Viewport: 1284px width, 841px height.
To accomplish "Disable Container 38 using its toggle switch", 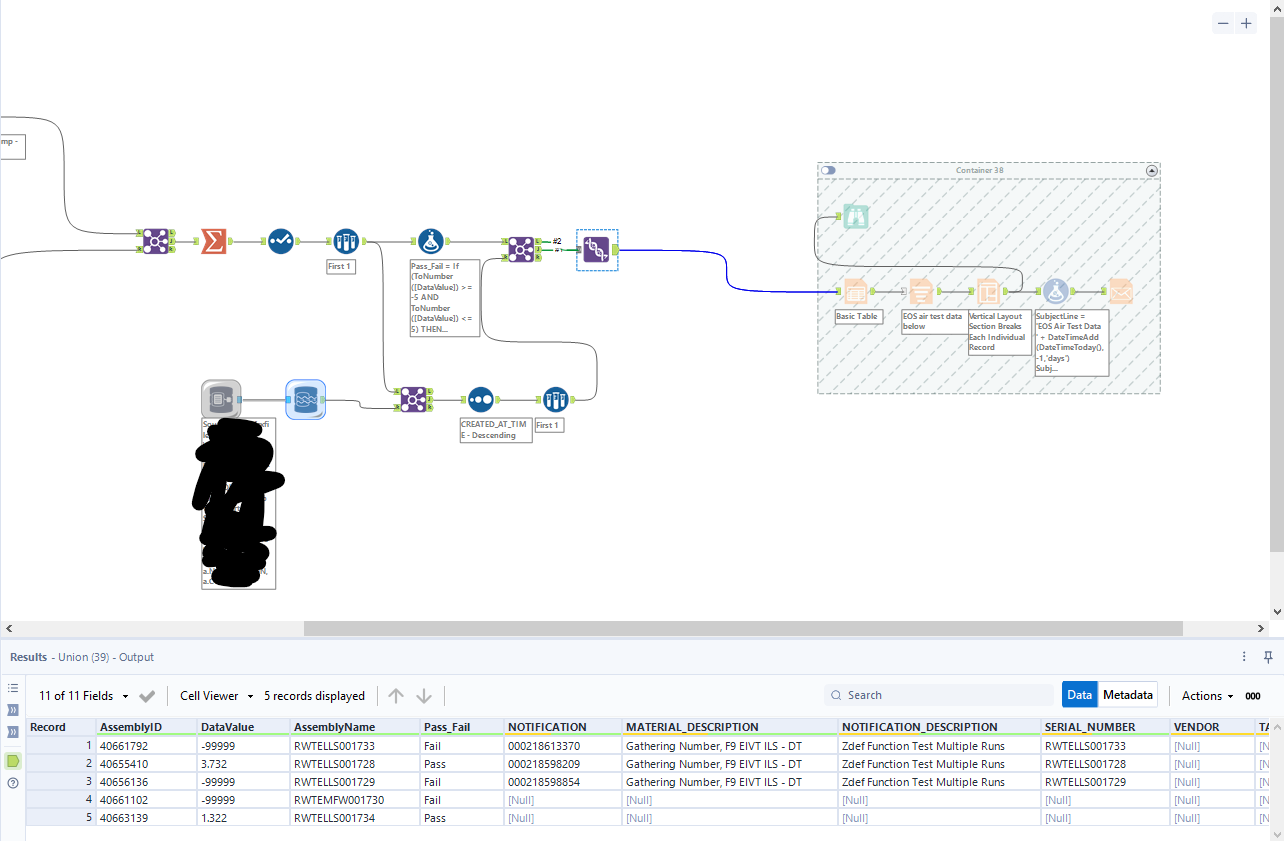I will pos(826,170).
